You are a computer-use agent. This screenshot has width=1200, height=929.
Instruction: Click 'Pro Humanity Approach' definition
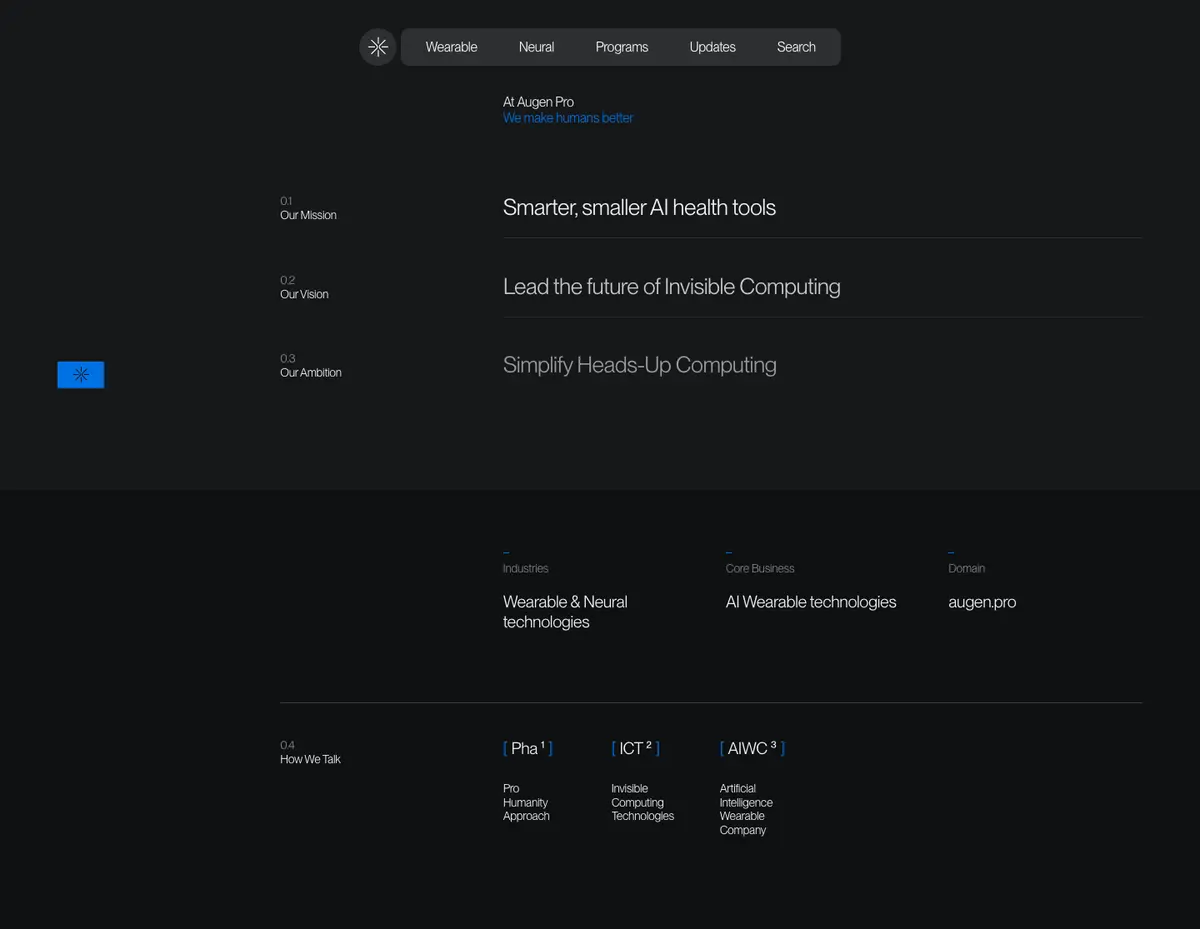(x=526, y=803)
